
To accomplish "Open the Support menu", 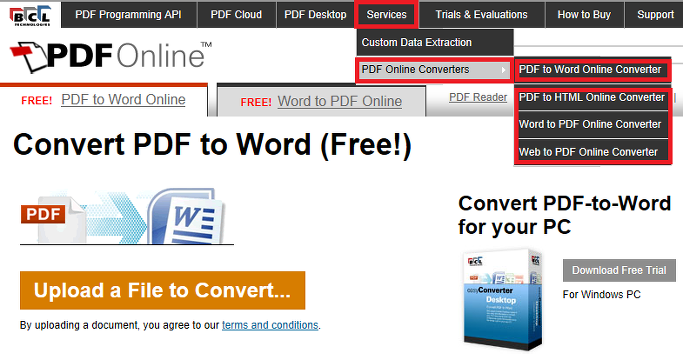I will point(655,14).
